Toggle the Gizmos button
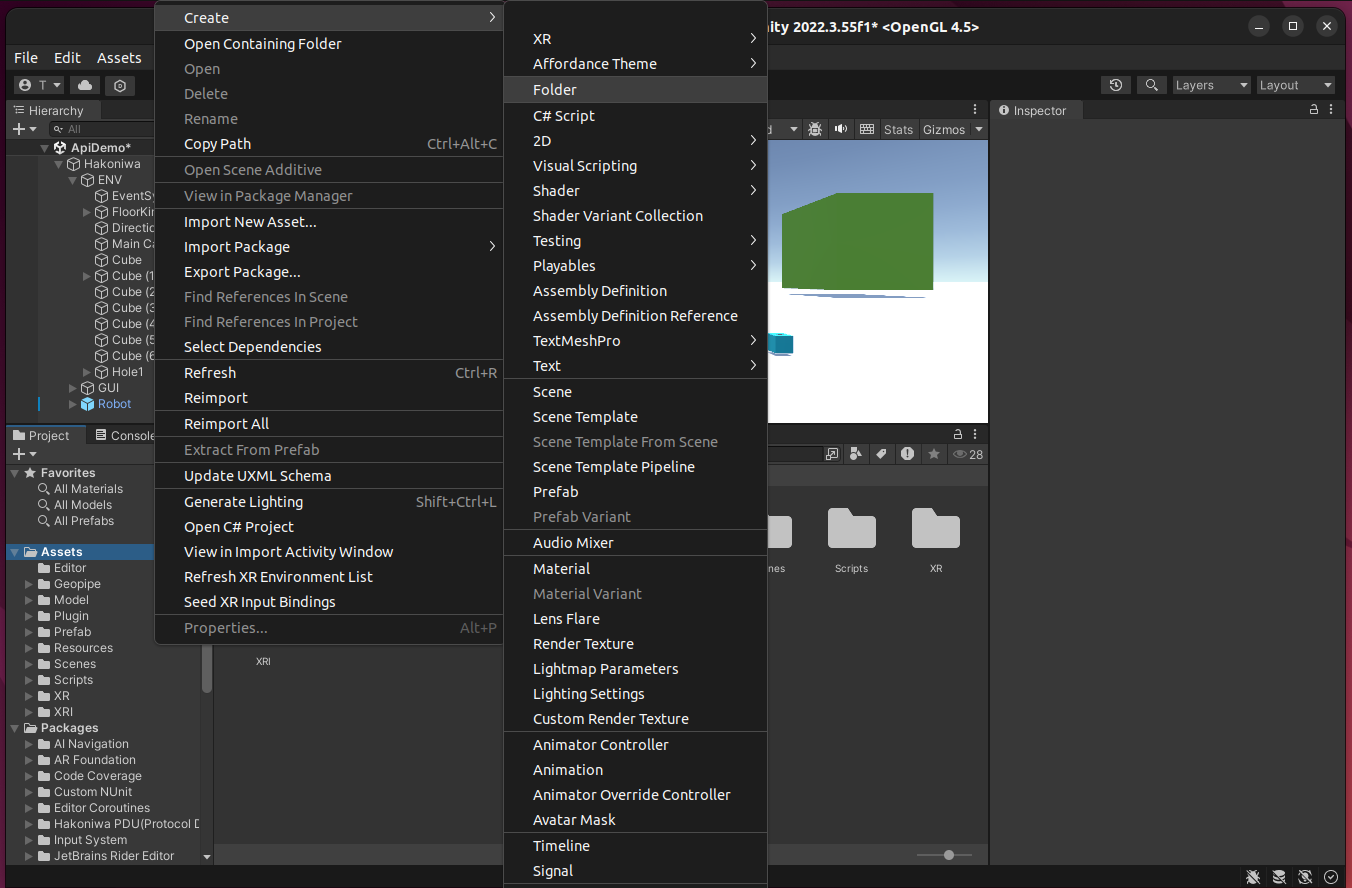 pyautogui.click(x=944, y=129)
